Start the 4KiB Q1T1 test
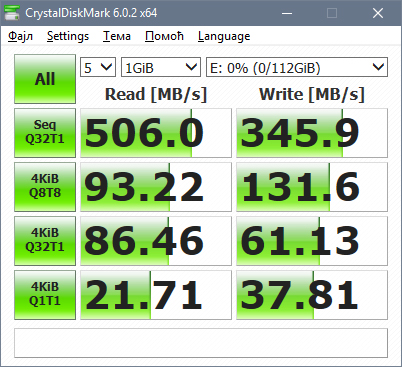This screenshot has width=402, height=367. click(45, 295)
